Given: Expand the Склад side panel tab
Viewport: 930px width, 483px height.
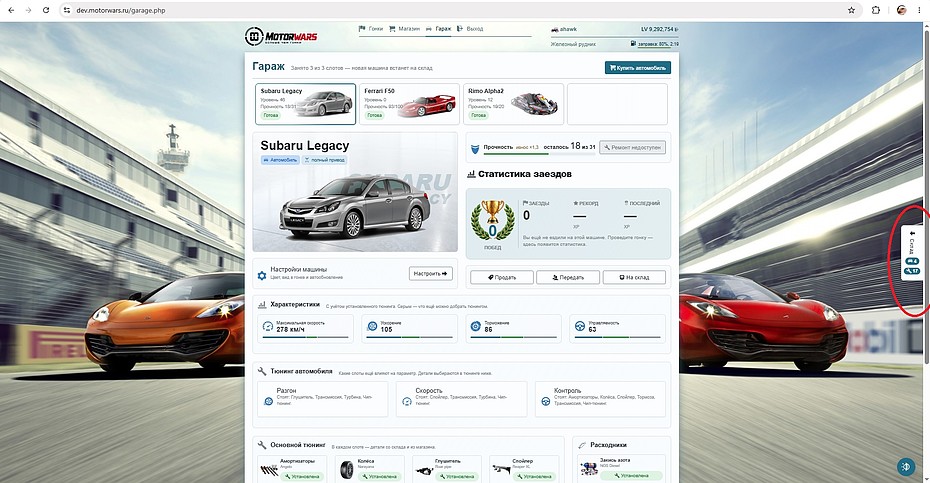Looking at the screenshot, I should click(x=912, y=252).
